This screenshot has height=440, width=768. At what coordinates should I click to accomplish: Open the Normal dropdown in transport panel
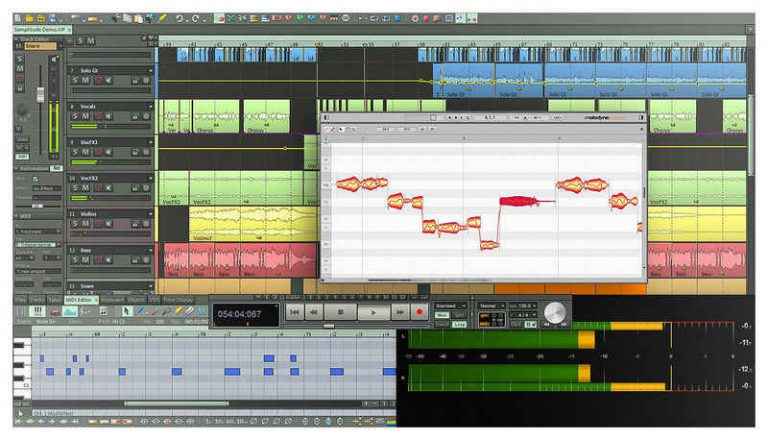[x=493, y=305]
